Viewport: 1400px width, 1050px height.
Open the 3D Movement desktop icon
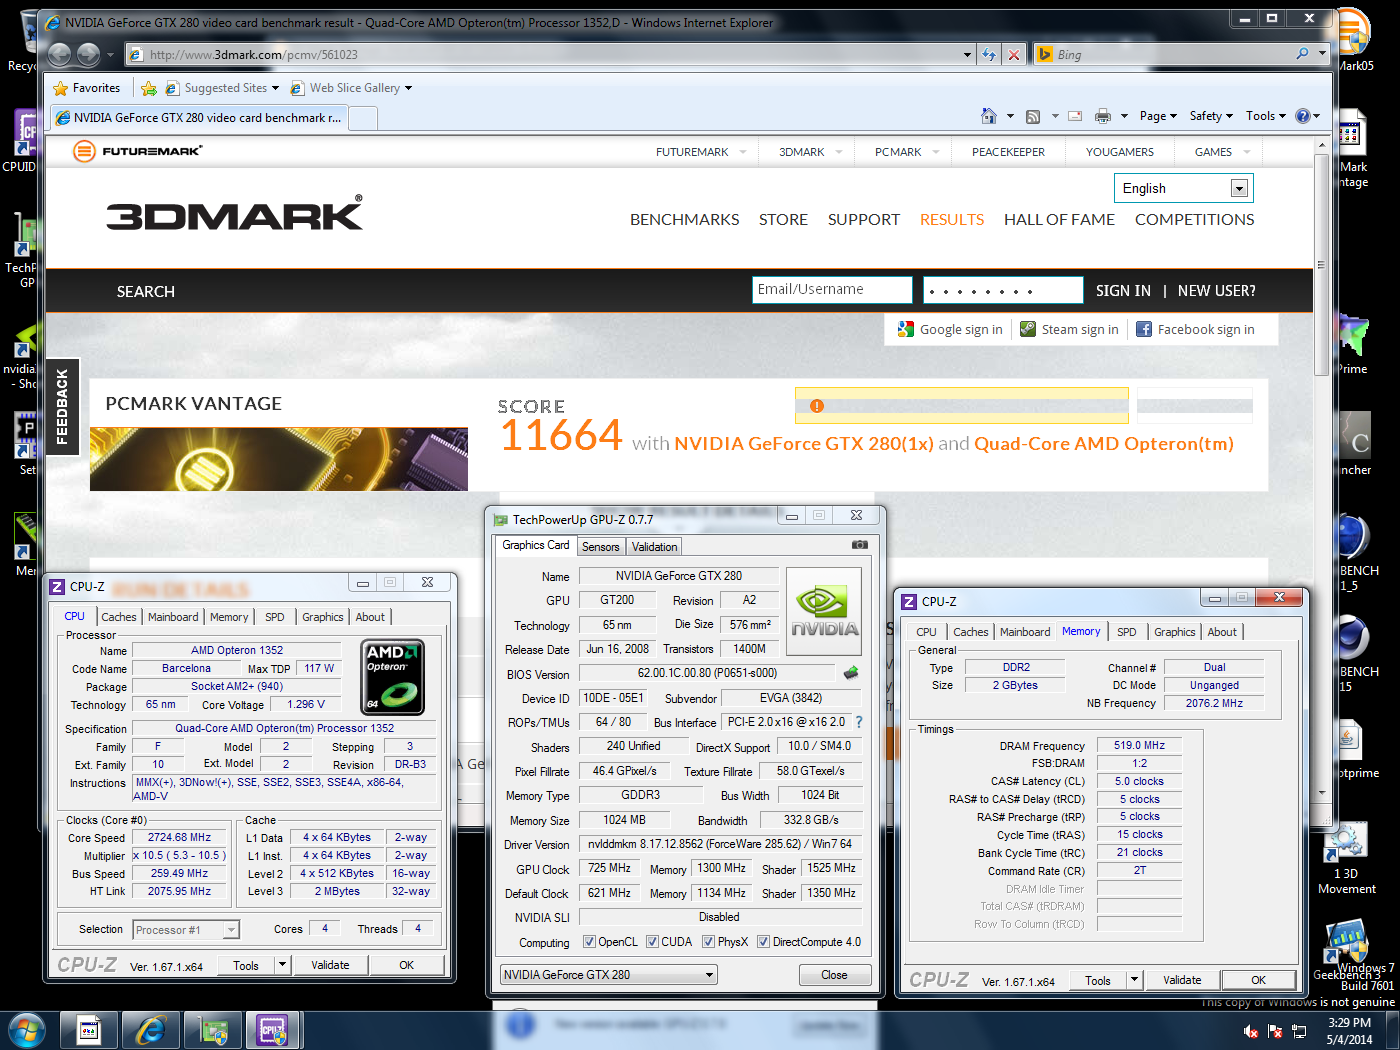1346,858
